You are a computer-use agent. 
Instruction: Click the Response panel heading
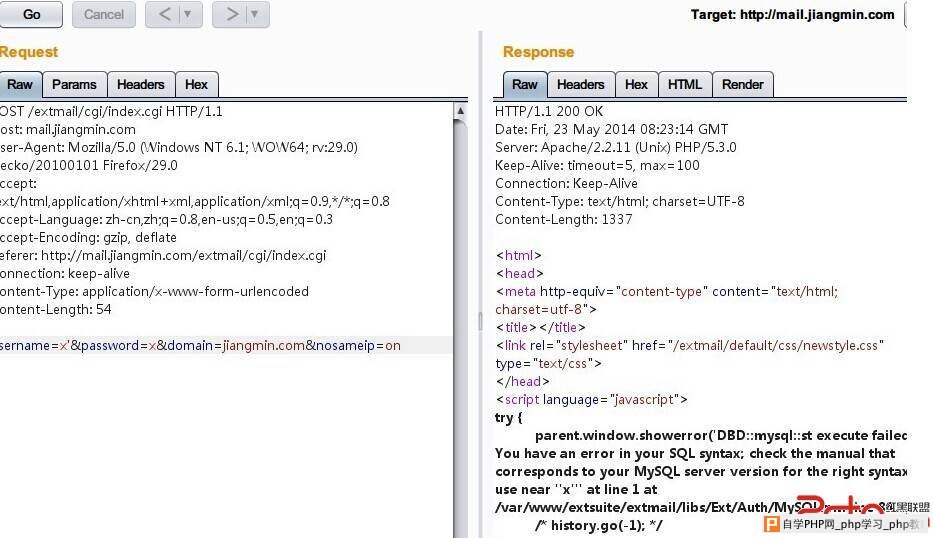point(538,52)
